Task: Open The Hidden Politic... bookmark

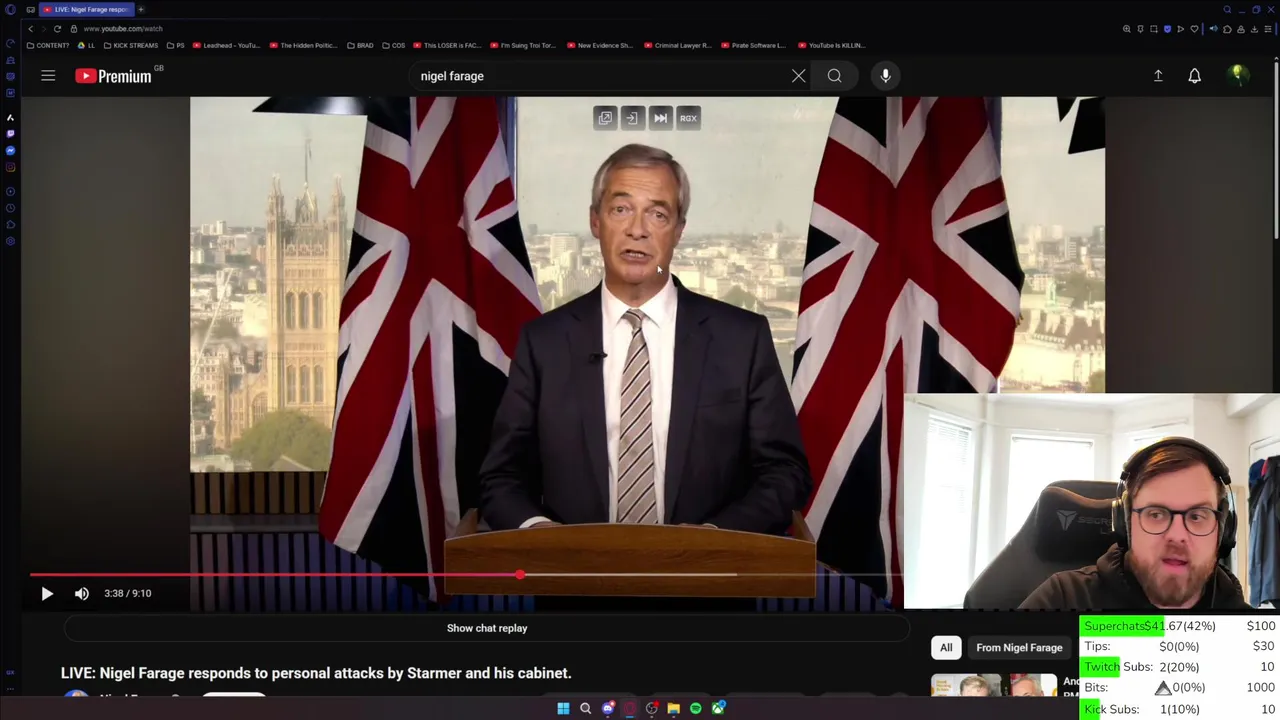Action: 304,45
